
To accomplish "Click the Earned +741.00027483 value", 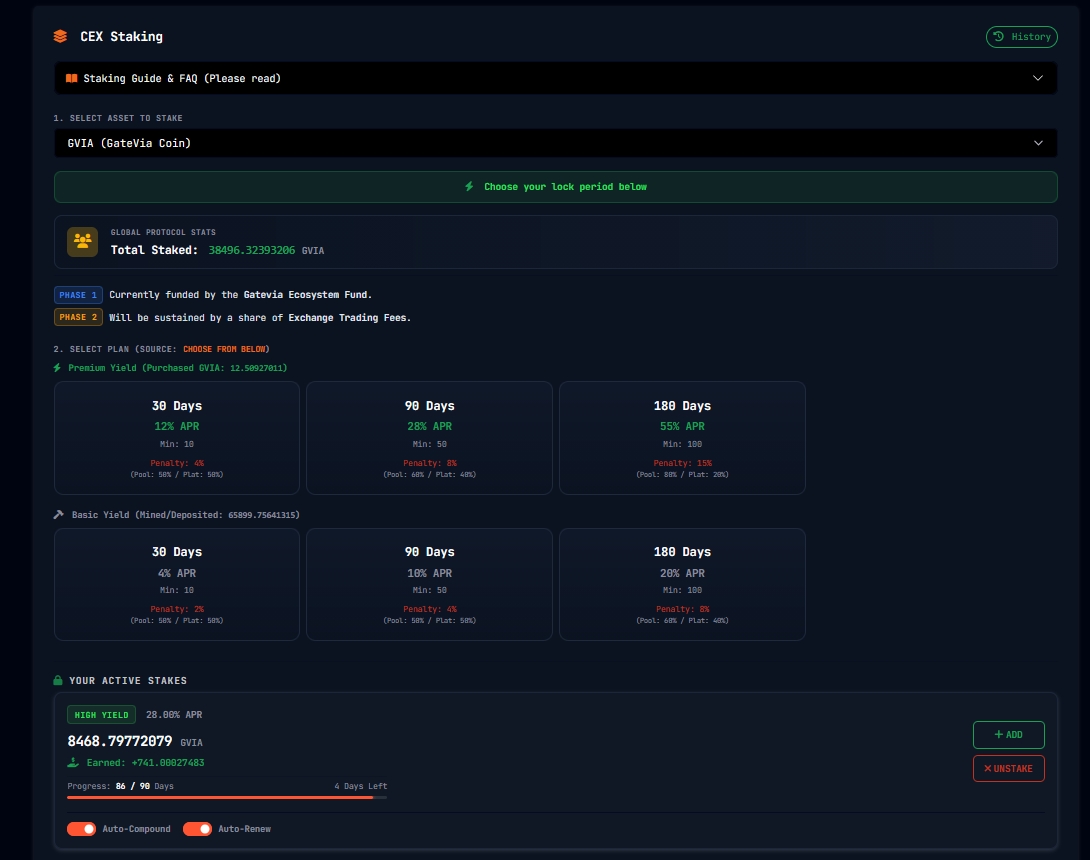I will [x=168, y=763].
